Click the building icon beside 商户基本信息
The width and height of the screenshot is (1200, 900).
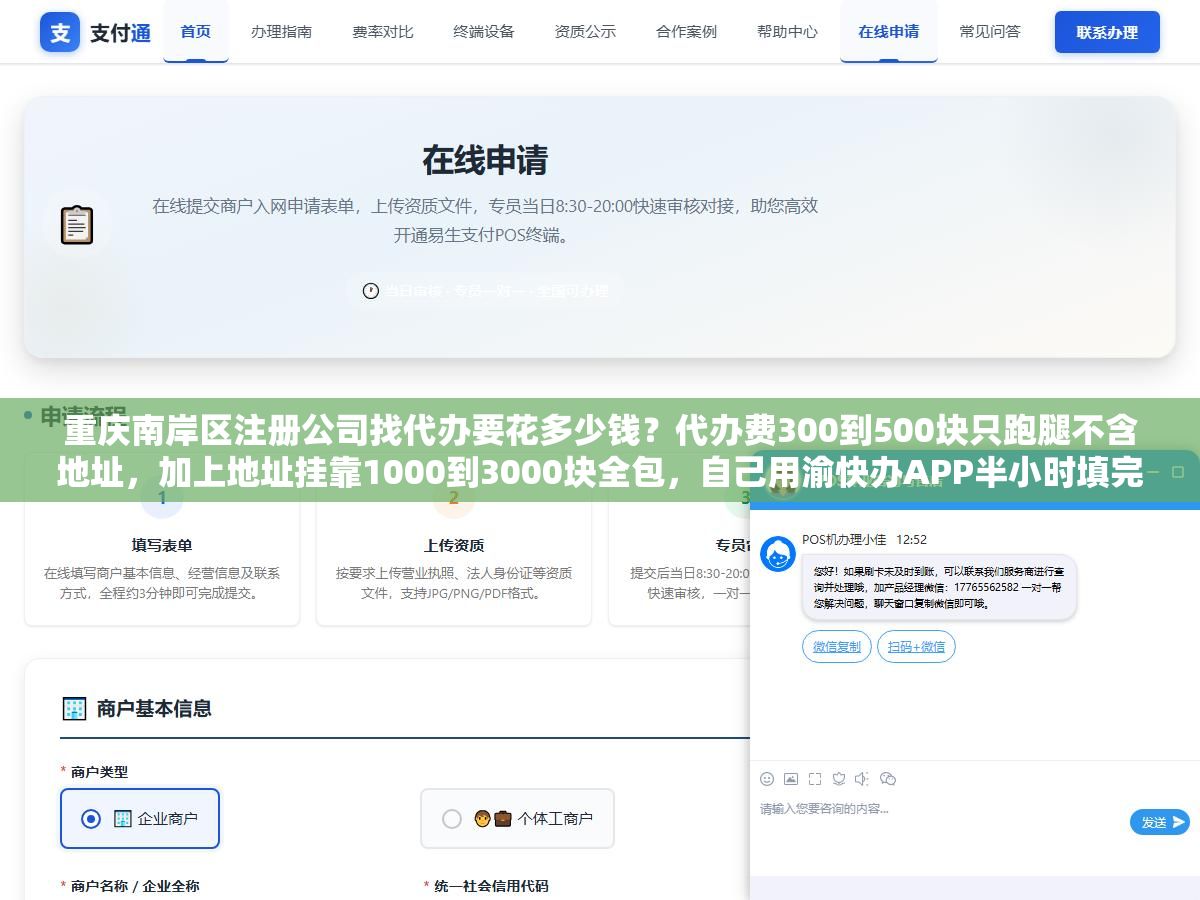coord(75,709)
